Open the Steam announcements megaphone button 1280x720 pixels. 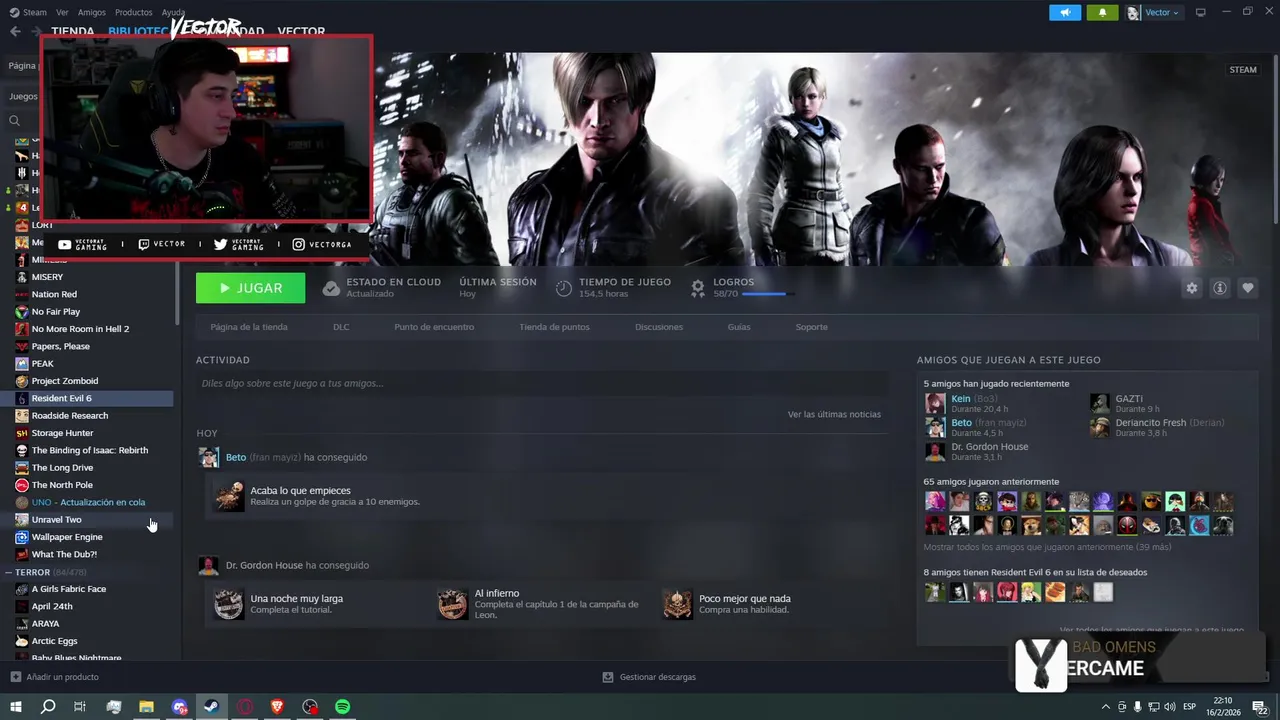[x=1065, y=12]
